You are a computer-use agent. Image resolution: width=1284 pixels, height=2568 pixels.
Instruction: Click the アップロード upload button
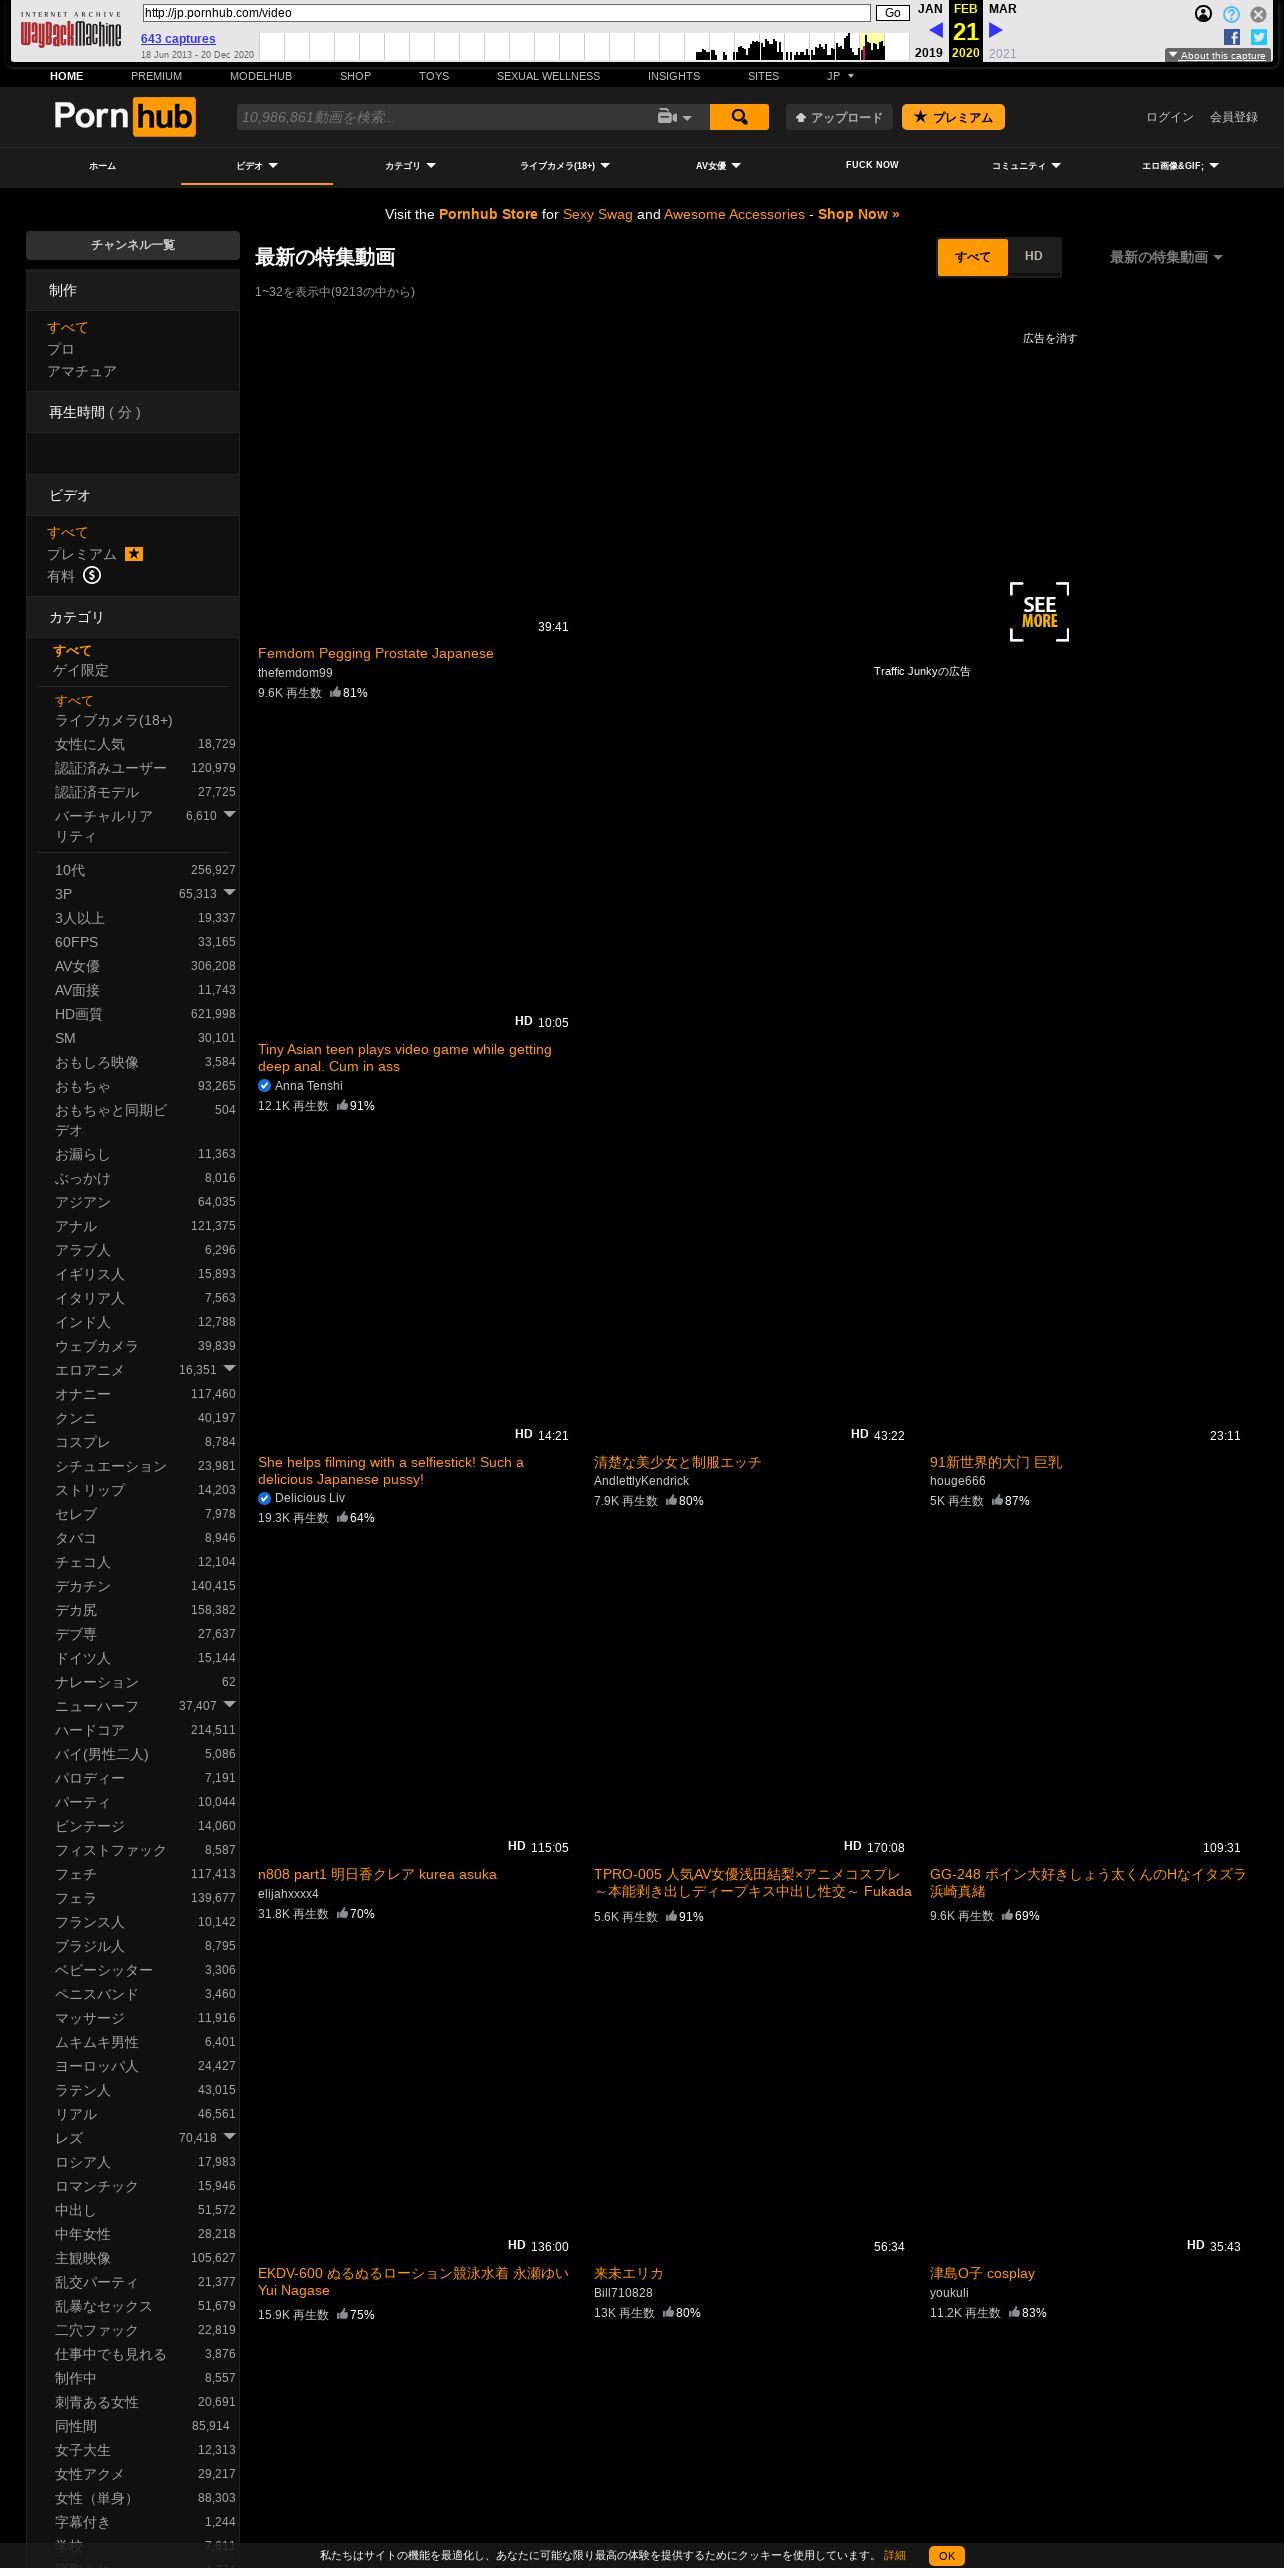pyautogui.click(x=839, y=117)
